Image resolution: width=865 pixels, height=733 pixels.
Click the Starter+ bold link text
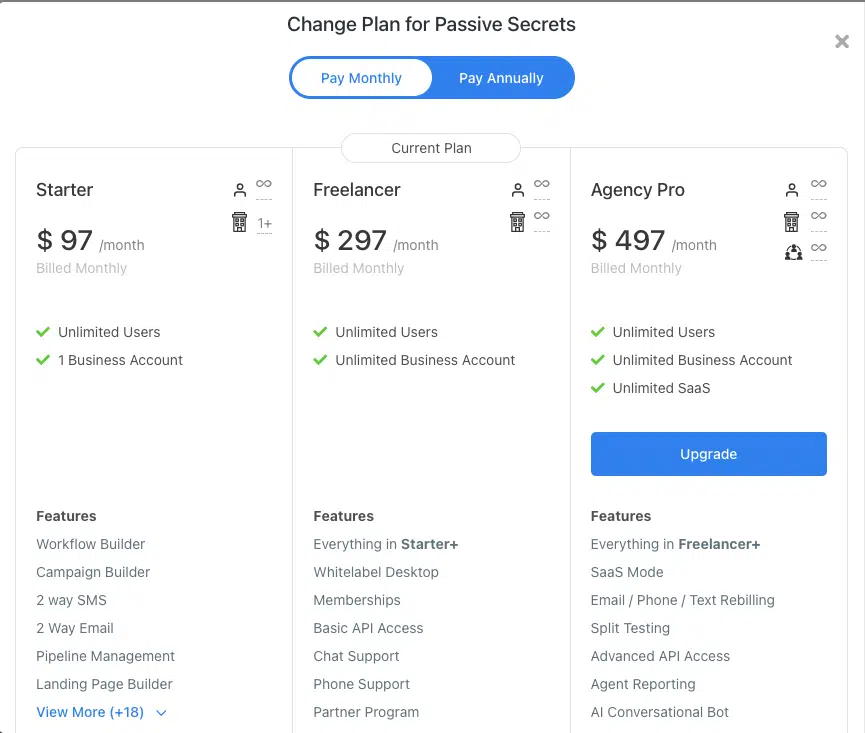[x=429, y=544]
